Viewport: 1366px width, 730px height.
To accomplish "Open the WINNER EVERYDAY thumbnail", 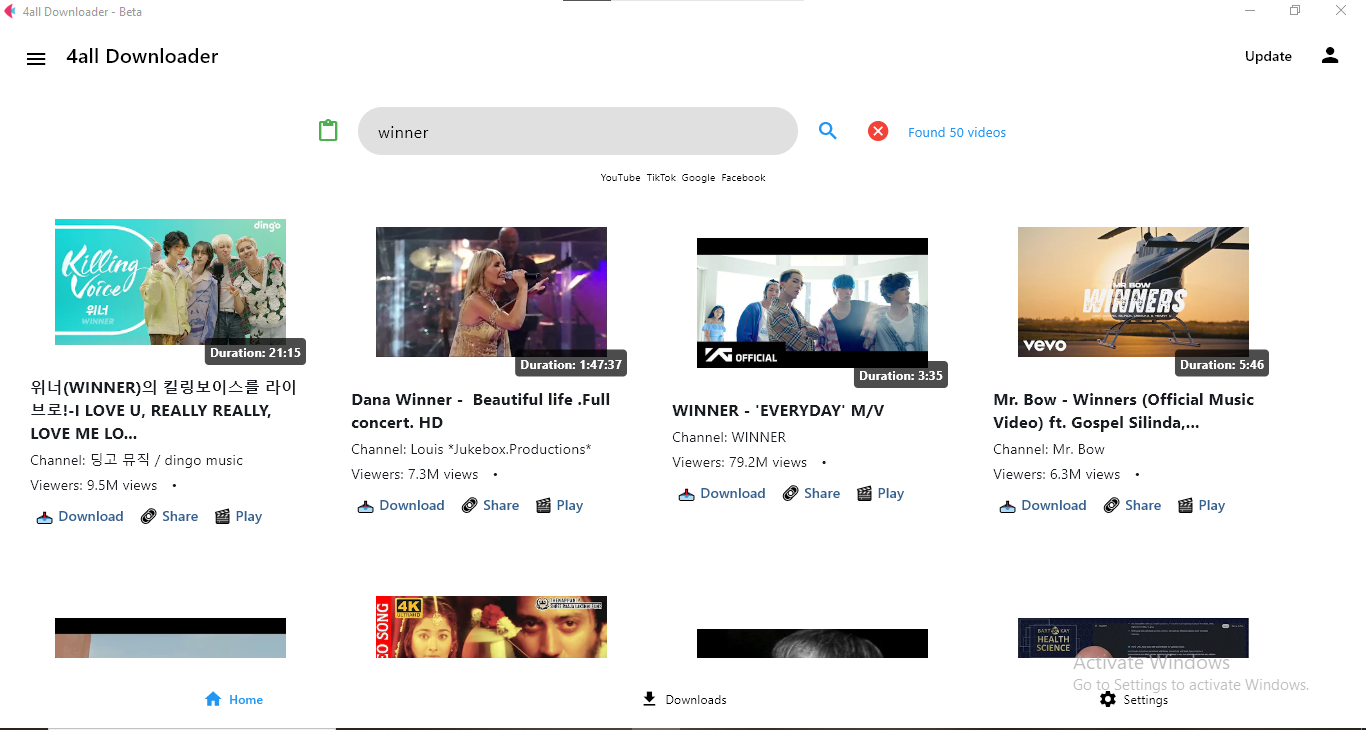I will coord(812,303).
